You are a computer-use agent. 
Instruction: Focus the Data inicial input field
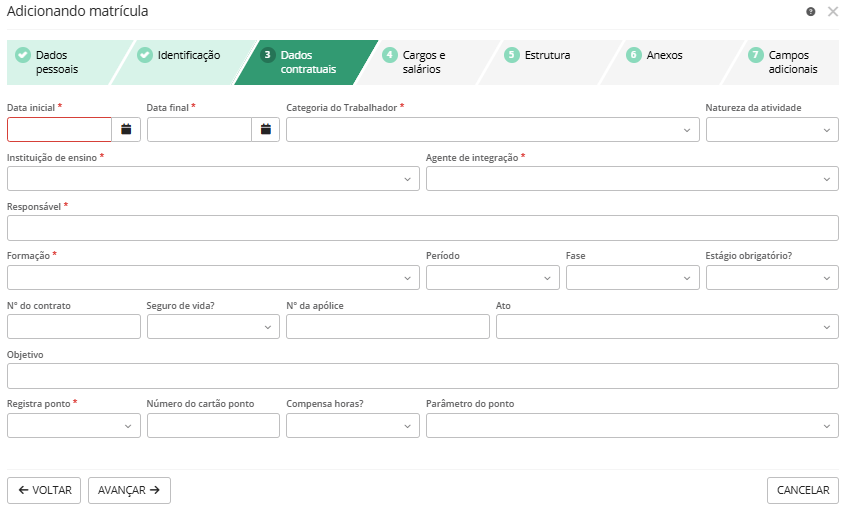(59, 130)
